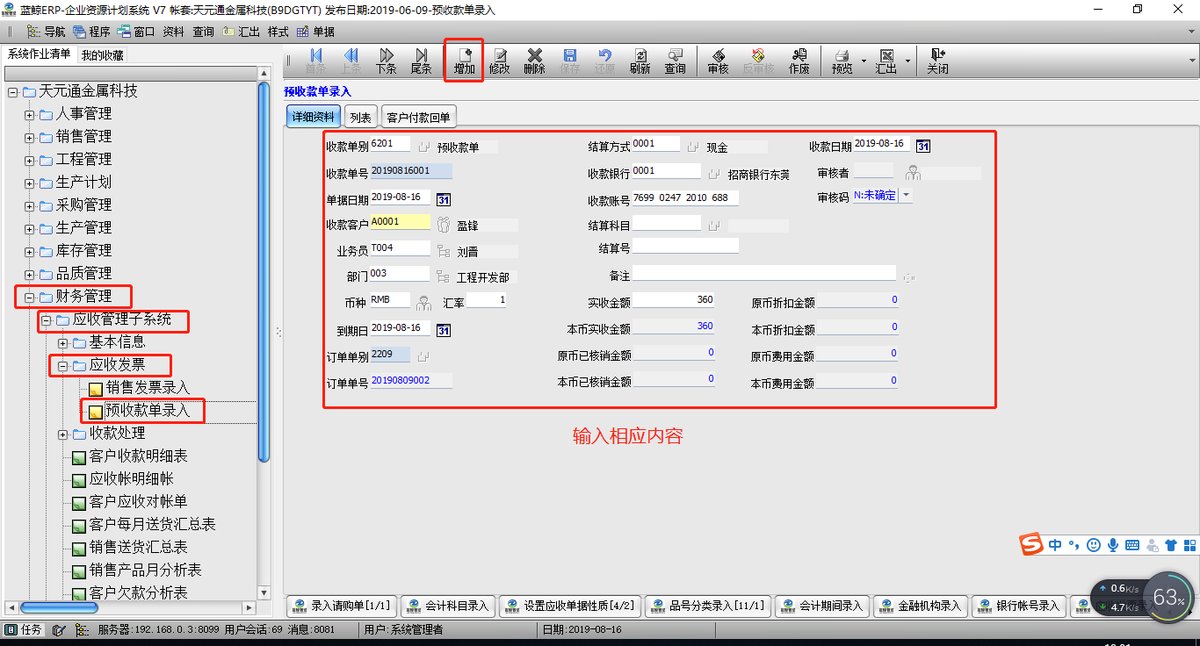Viewport: 1200px width, 646px height.
Task: Click the 任务 status bar button
Action: [24, 630]
